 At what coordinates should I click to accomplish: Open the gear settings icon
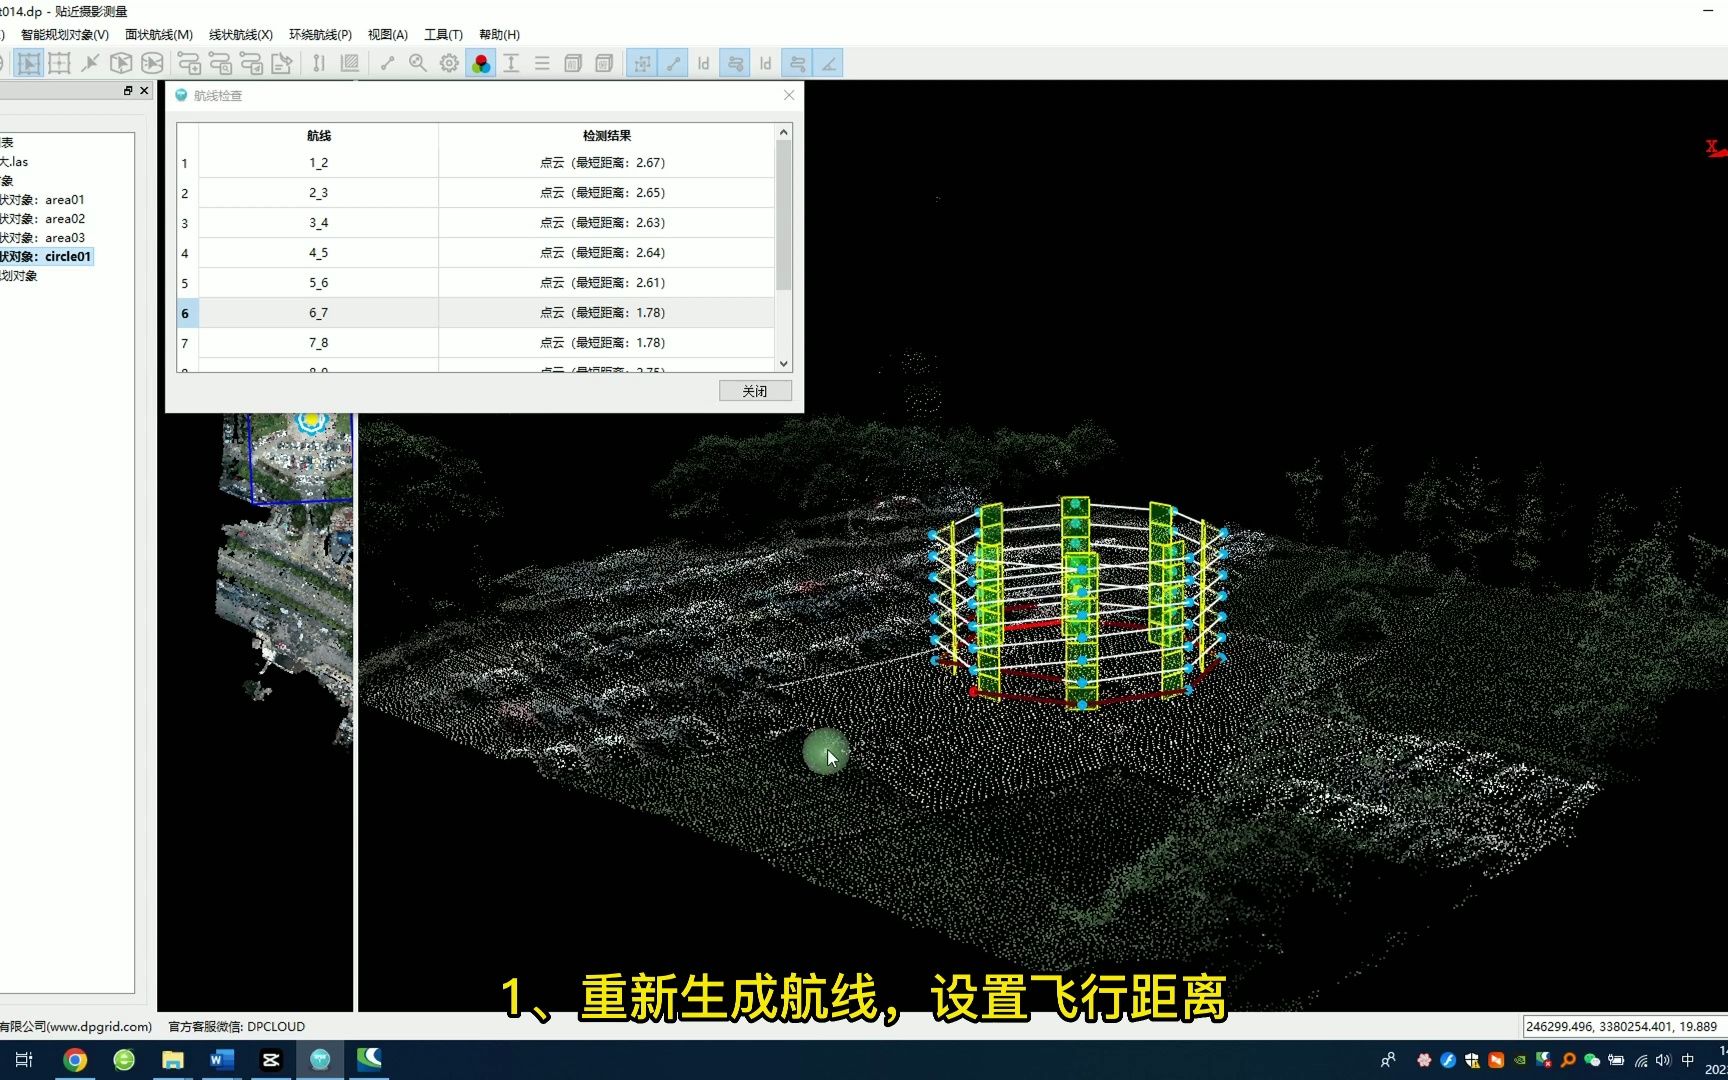(449, 63)
